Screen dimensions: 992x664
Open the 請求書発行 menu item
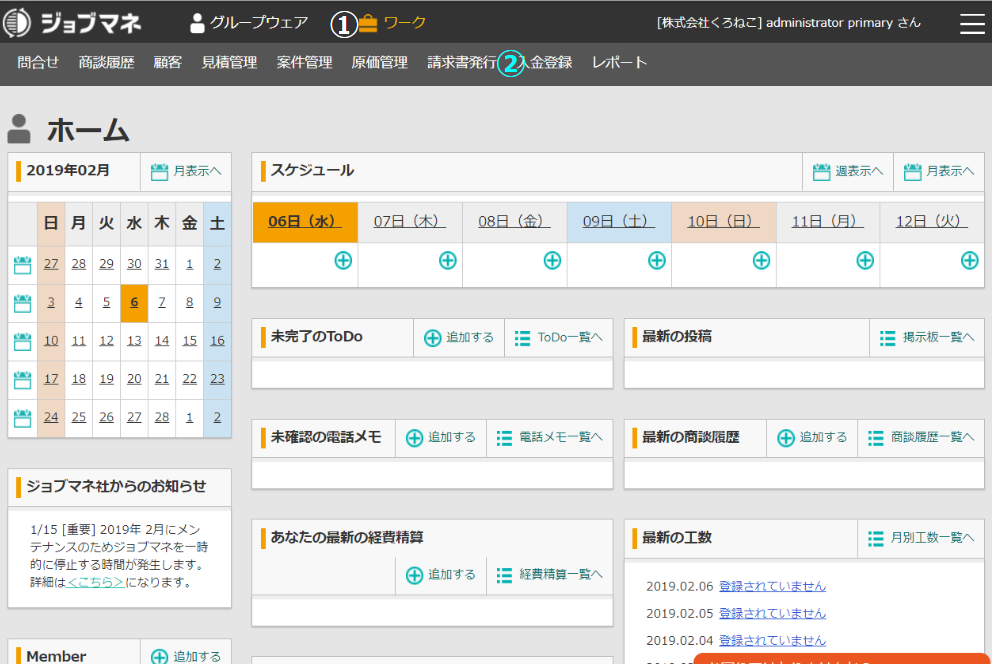[x=462, y=62]
